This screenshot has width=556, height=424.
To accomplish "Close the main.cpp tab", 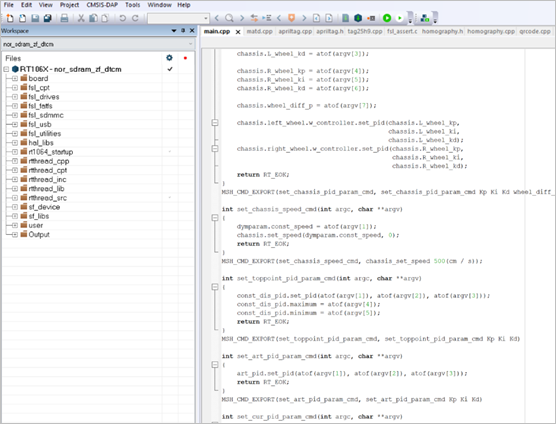I will tap(238, 32).
